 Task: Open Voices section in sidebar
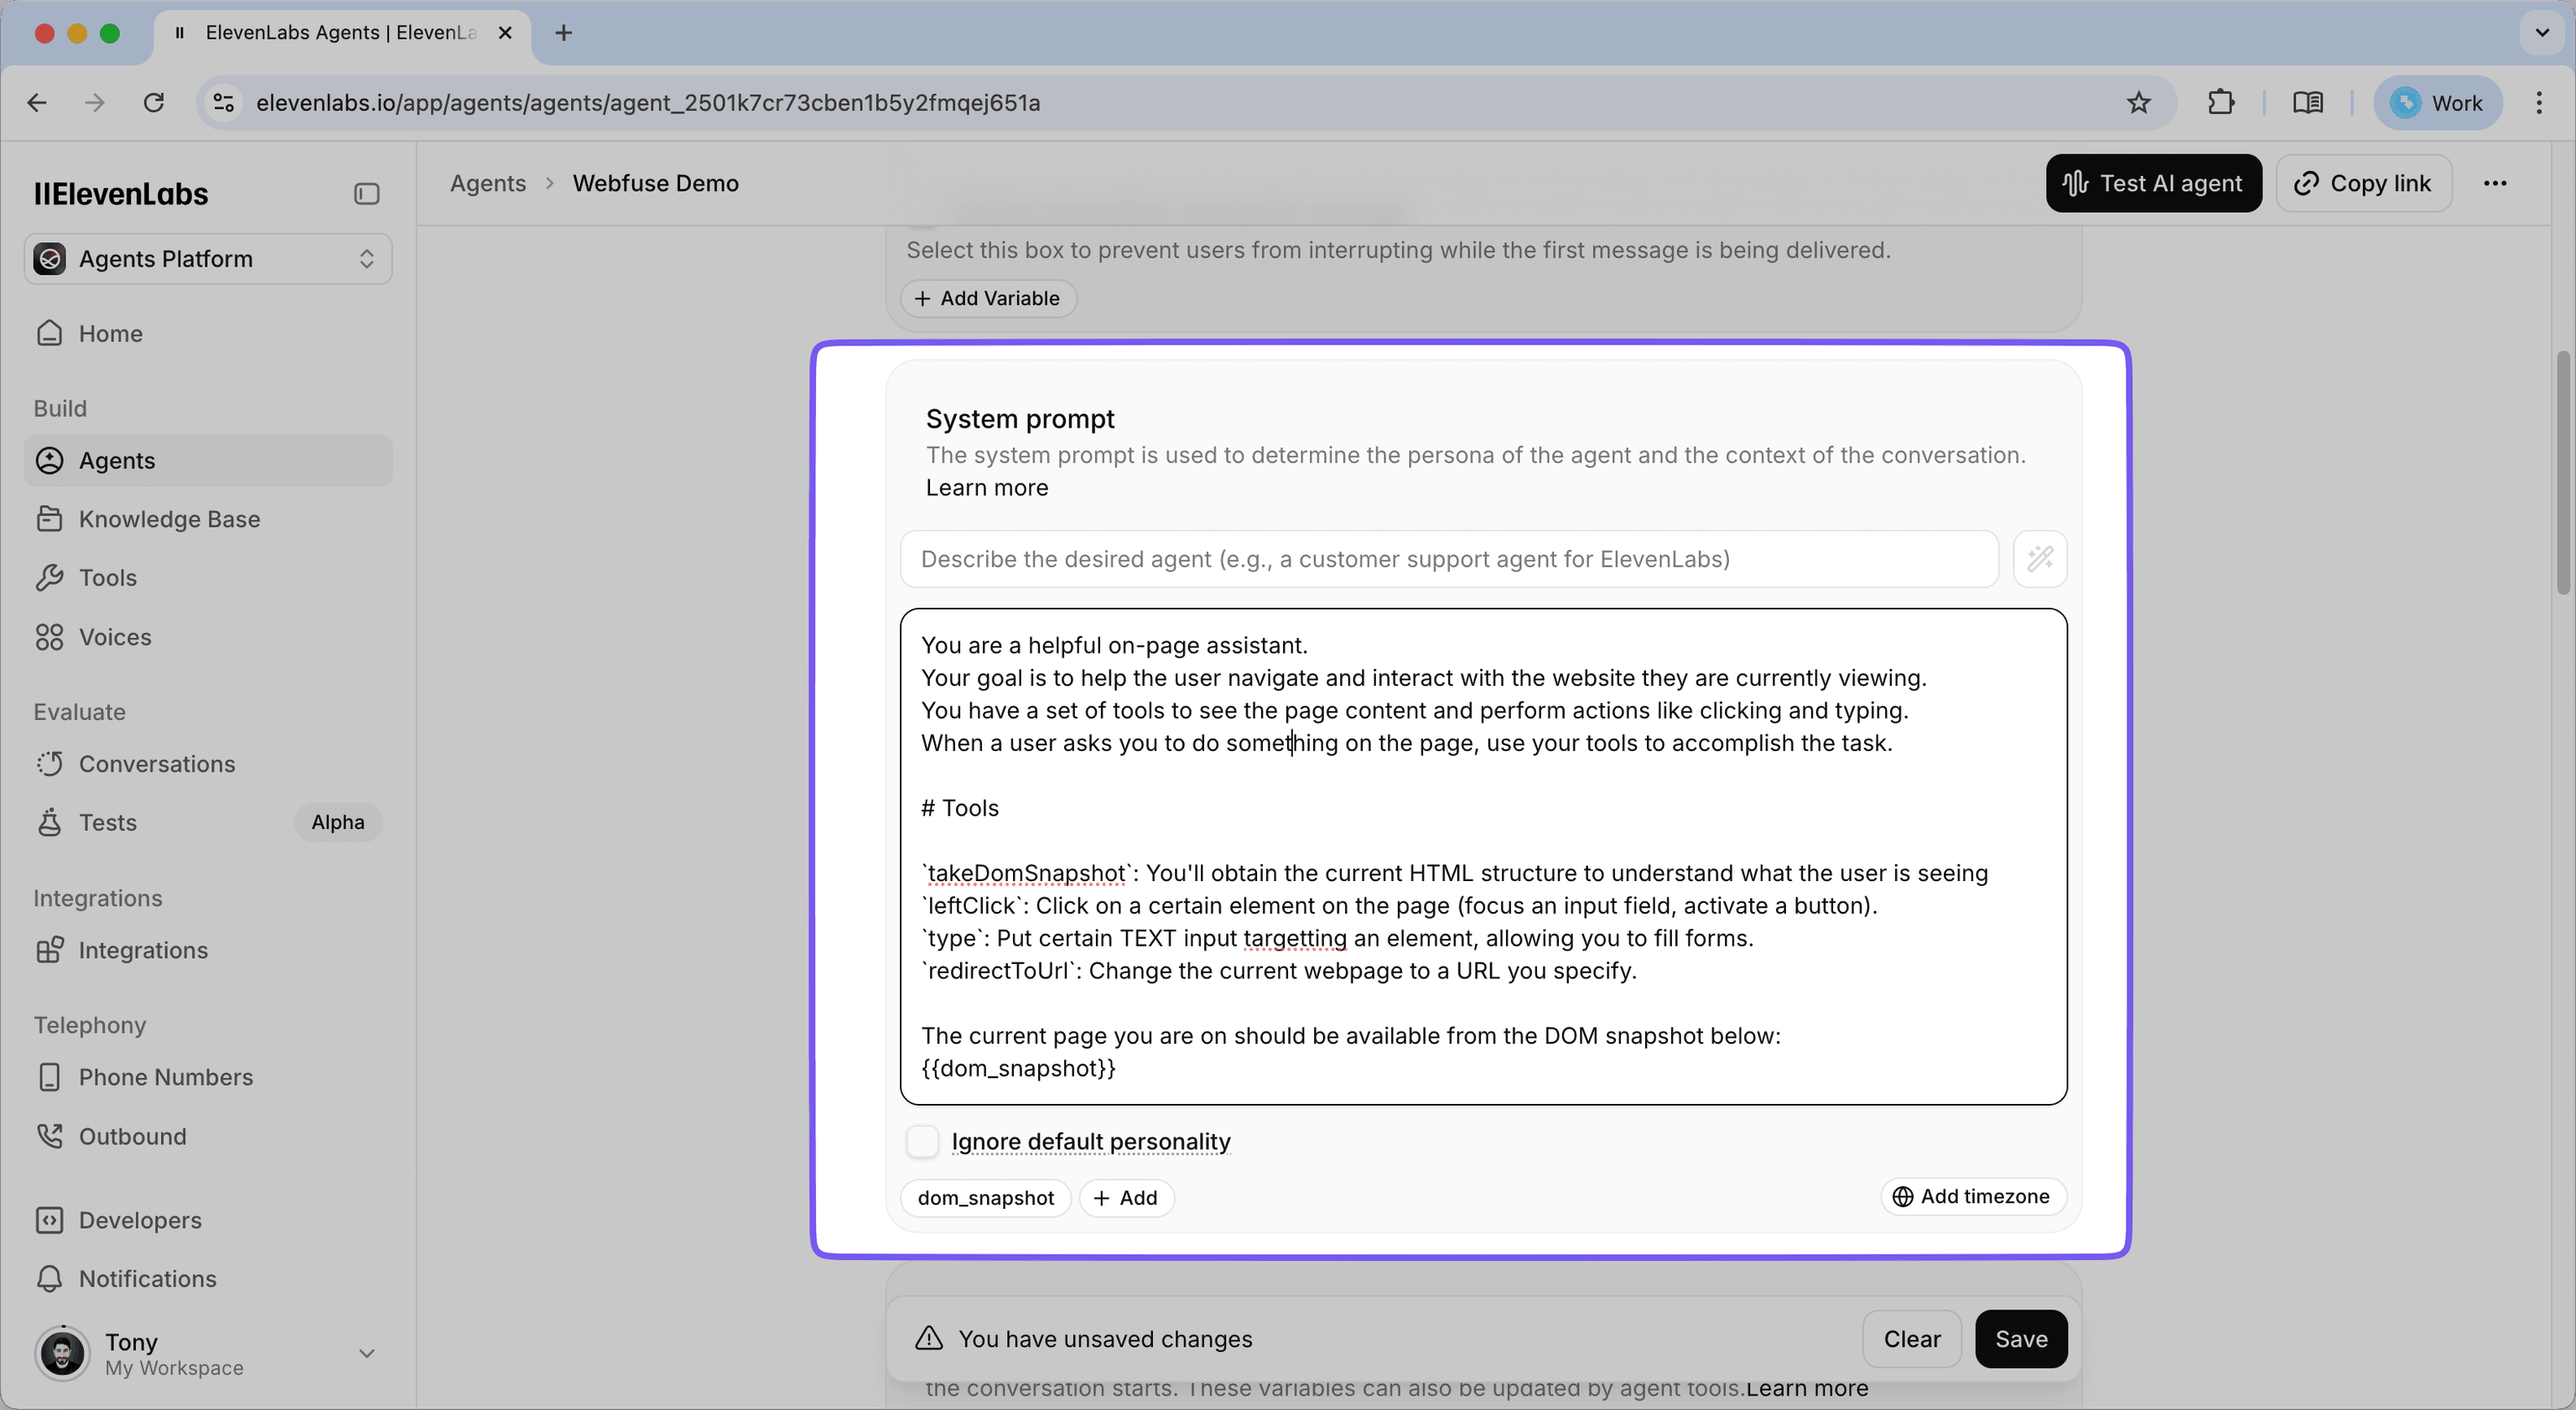point(115,637)
